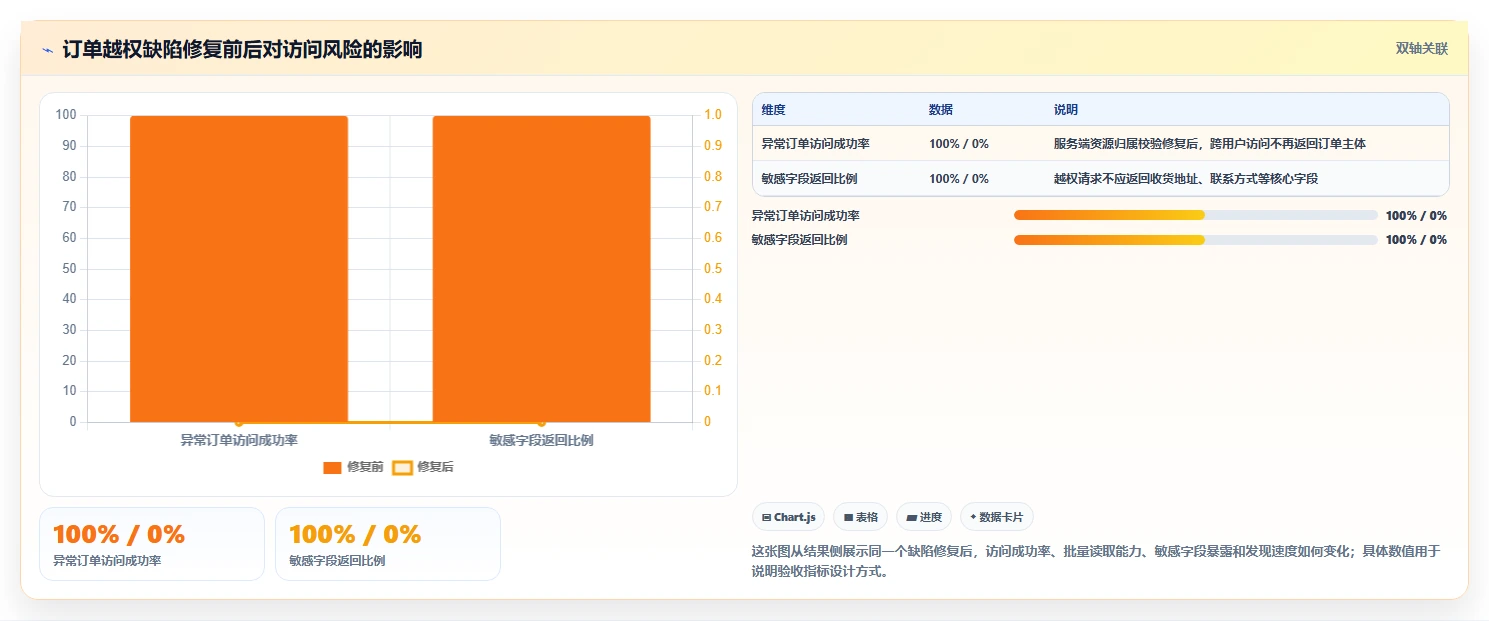Select the 表格 tag chip

pos(860,517)
